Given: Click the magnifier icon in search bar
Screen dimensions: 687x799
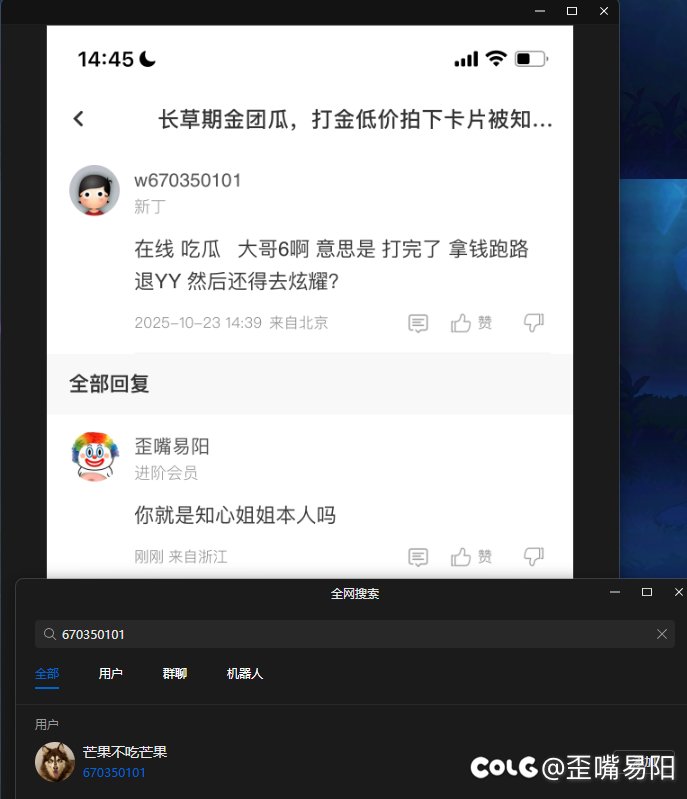Looking at the screenshot, I should 49,634.
